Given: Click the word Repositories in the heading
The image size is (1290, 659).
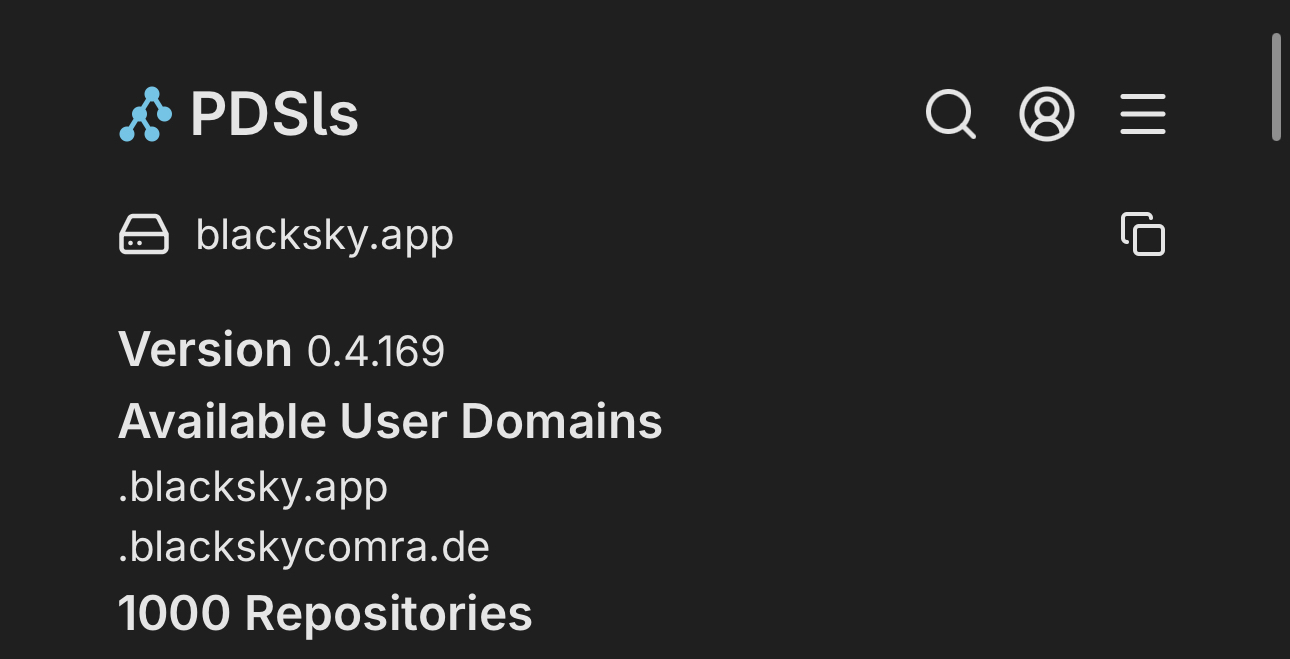Looking at the screenshot, I should pyautogui.click(x=388, y=613).
